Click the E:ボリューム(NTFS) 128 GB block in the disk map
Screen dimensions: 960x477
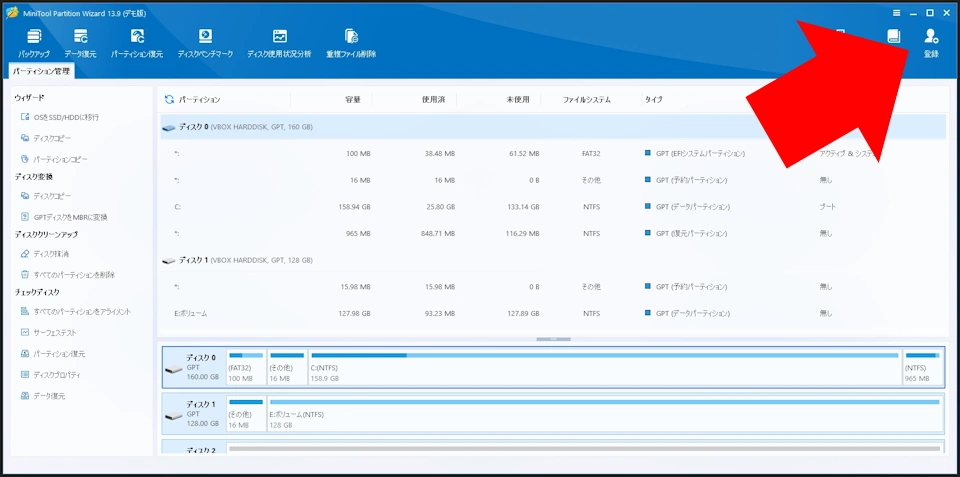click(x=605, y=413)
